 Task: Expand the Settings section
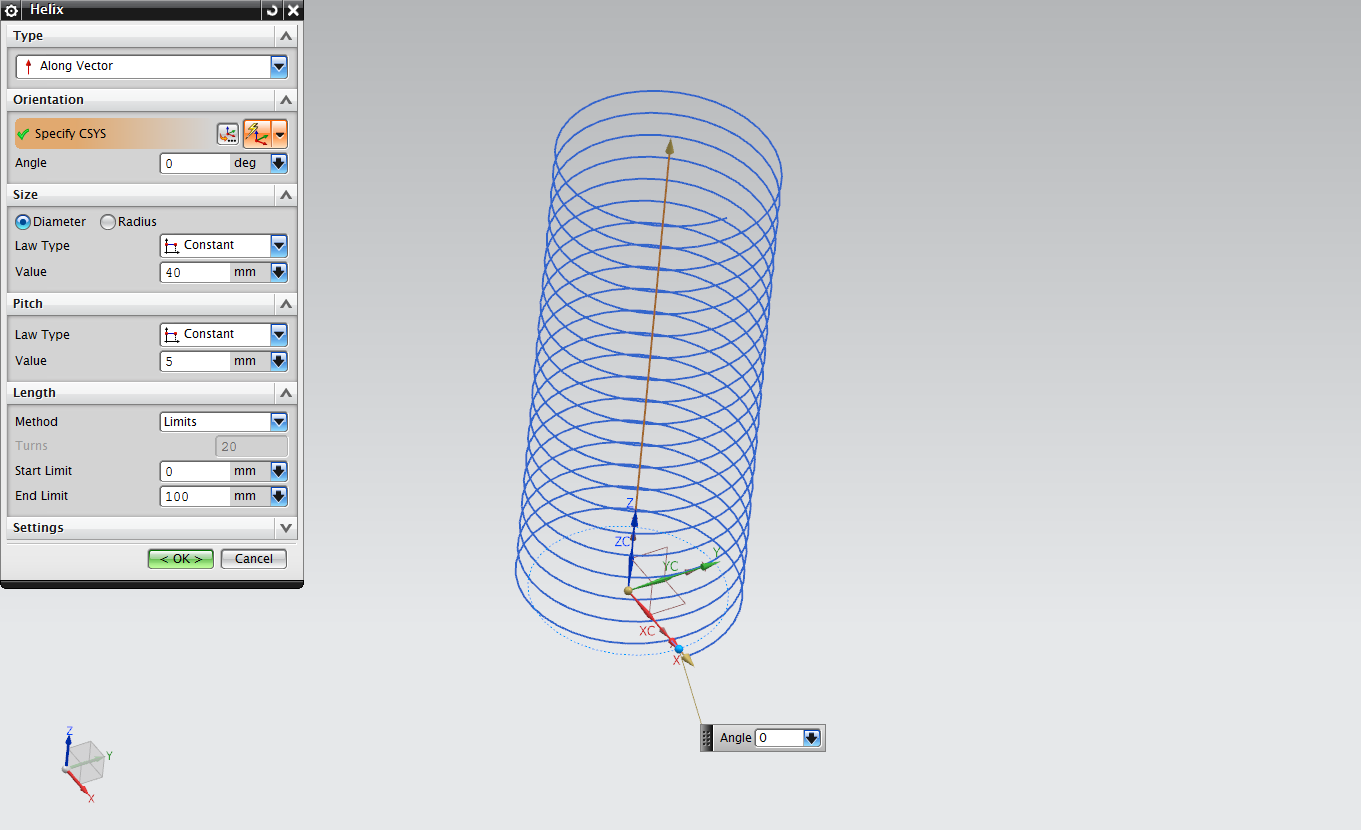(x=286, y=528)
